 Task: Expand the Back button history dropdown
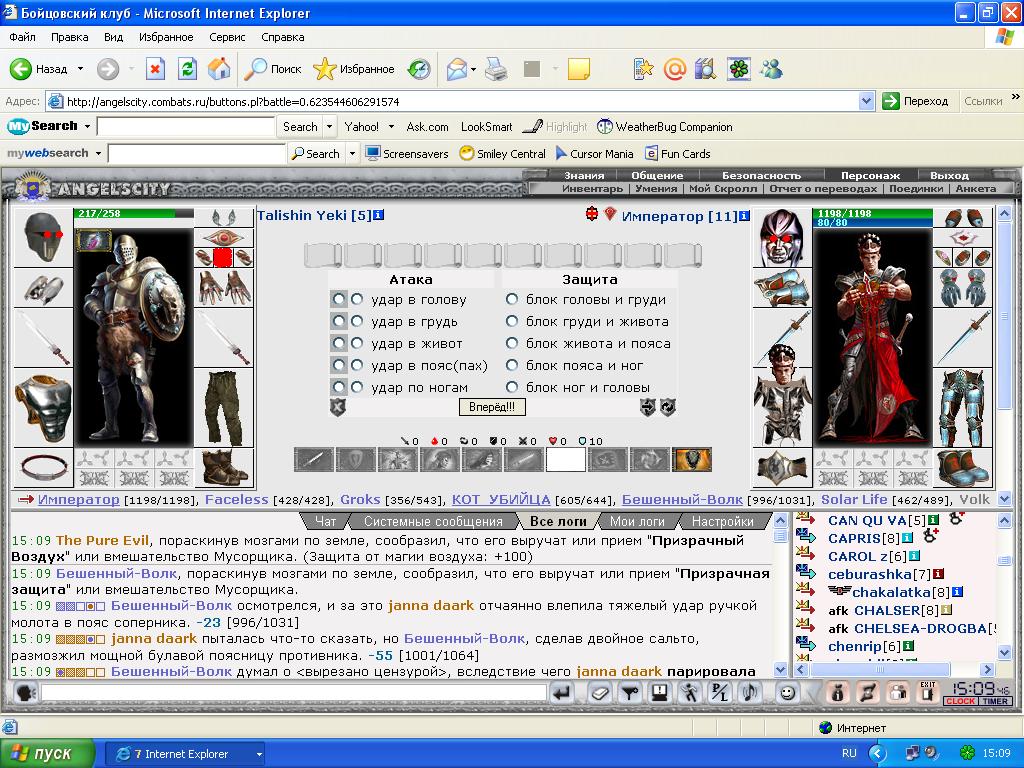(x=80, y=69)
